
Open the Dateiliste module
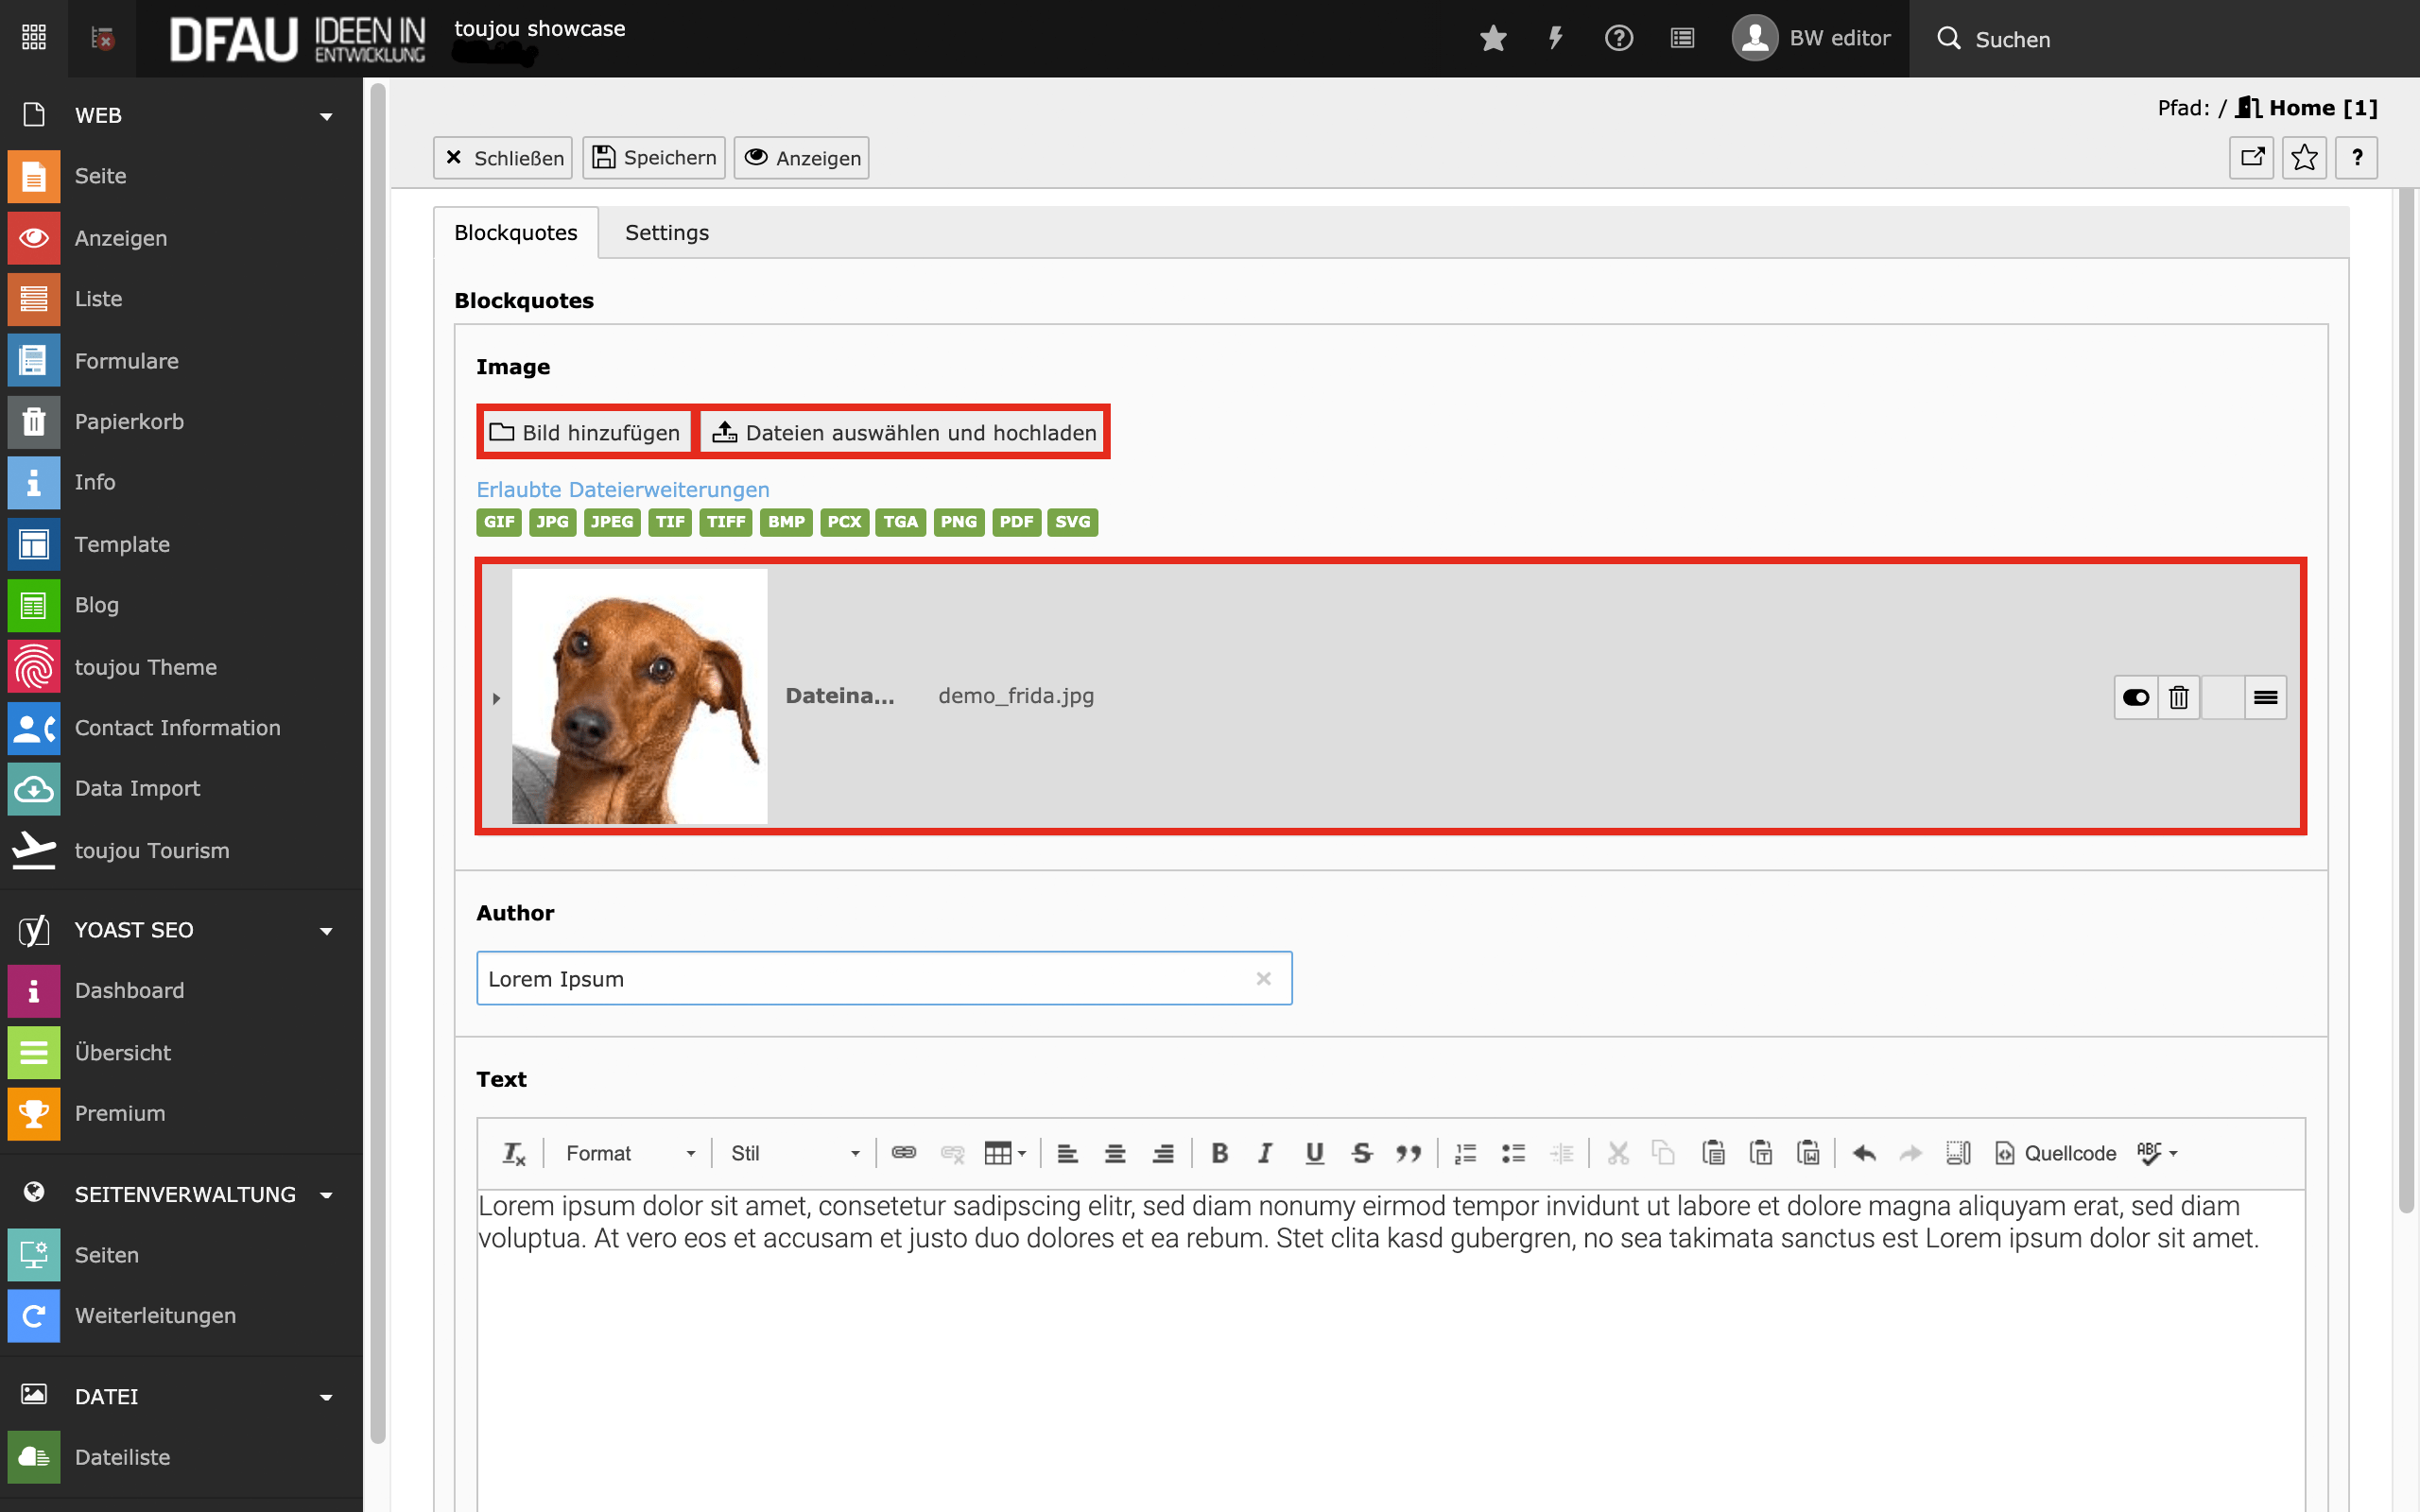point(122,1457)
